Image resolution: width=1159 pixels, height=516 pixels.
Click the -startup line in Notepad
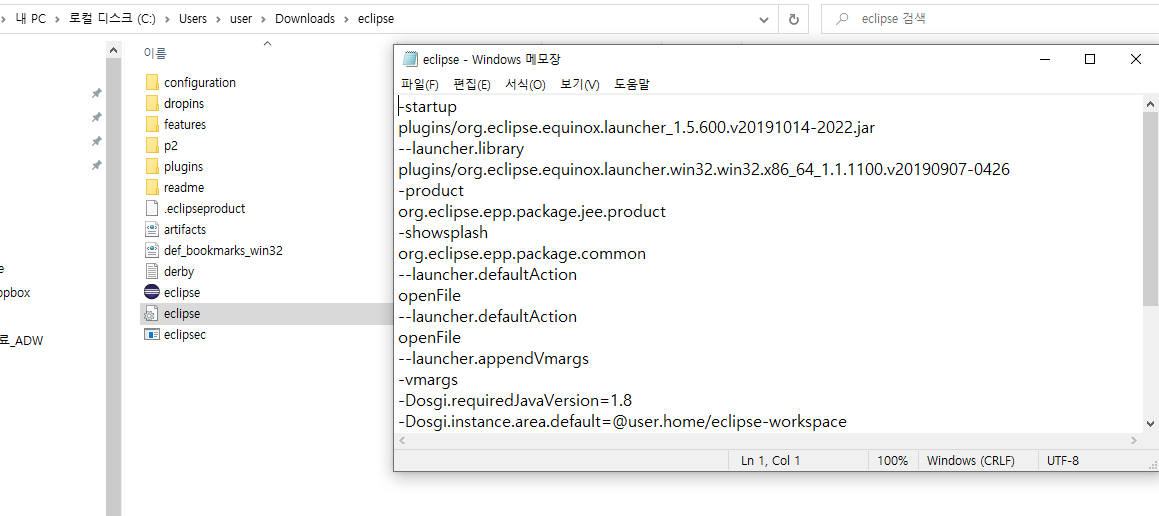point(427,106)
